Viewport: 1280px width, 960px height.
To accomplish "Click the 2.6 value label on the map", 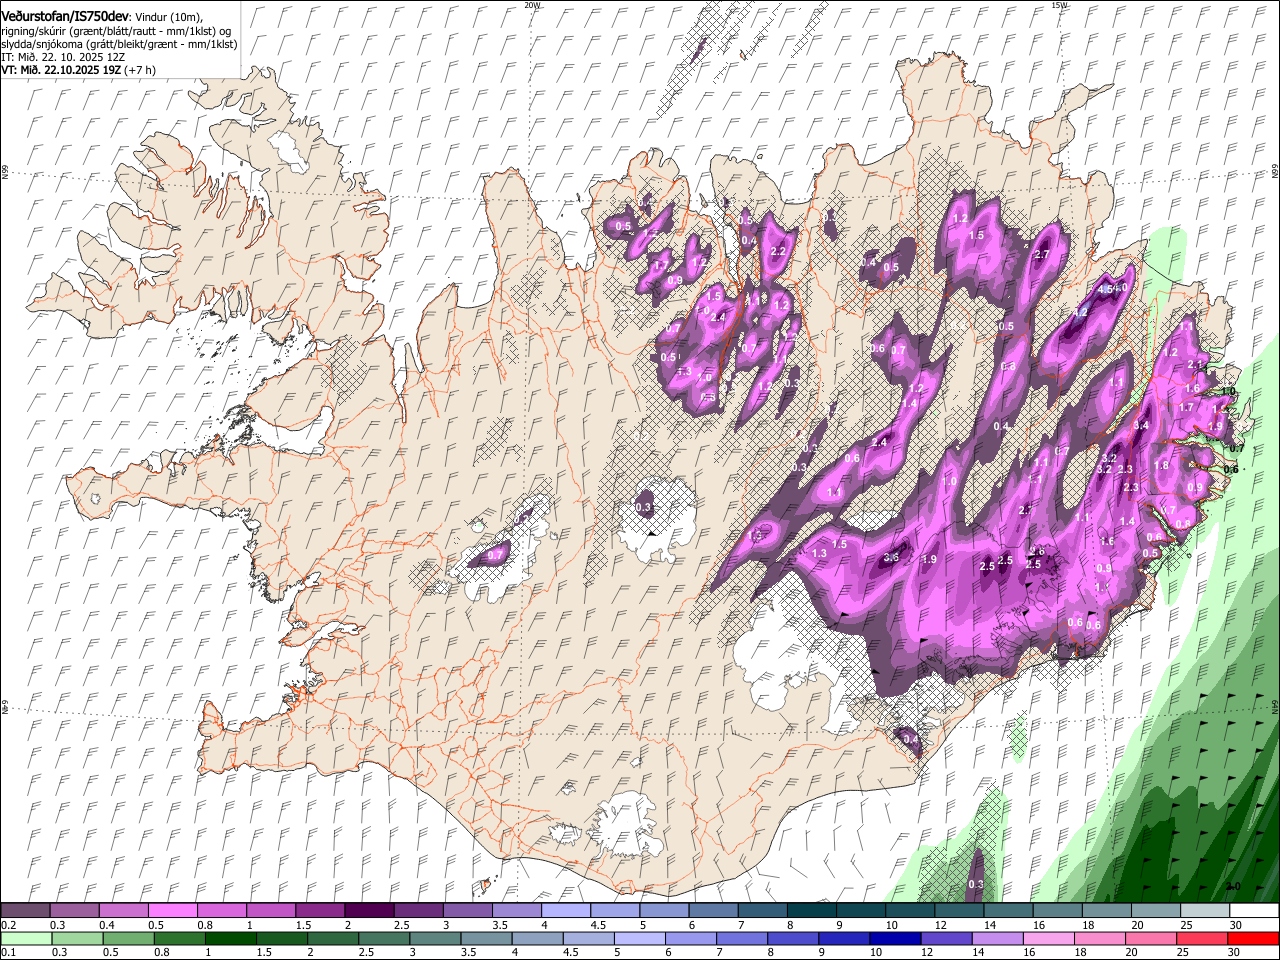I will point(1037,551).
